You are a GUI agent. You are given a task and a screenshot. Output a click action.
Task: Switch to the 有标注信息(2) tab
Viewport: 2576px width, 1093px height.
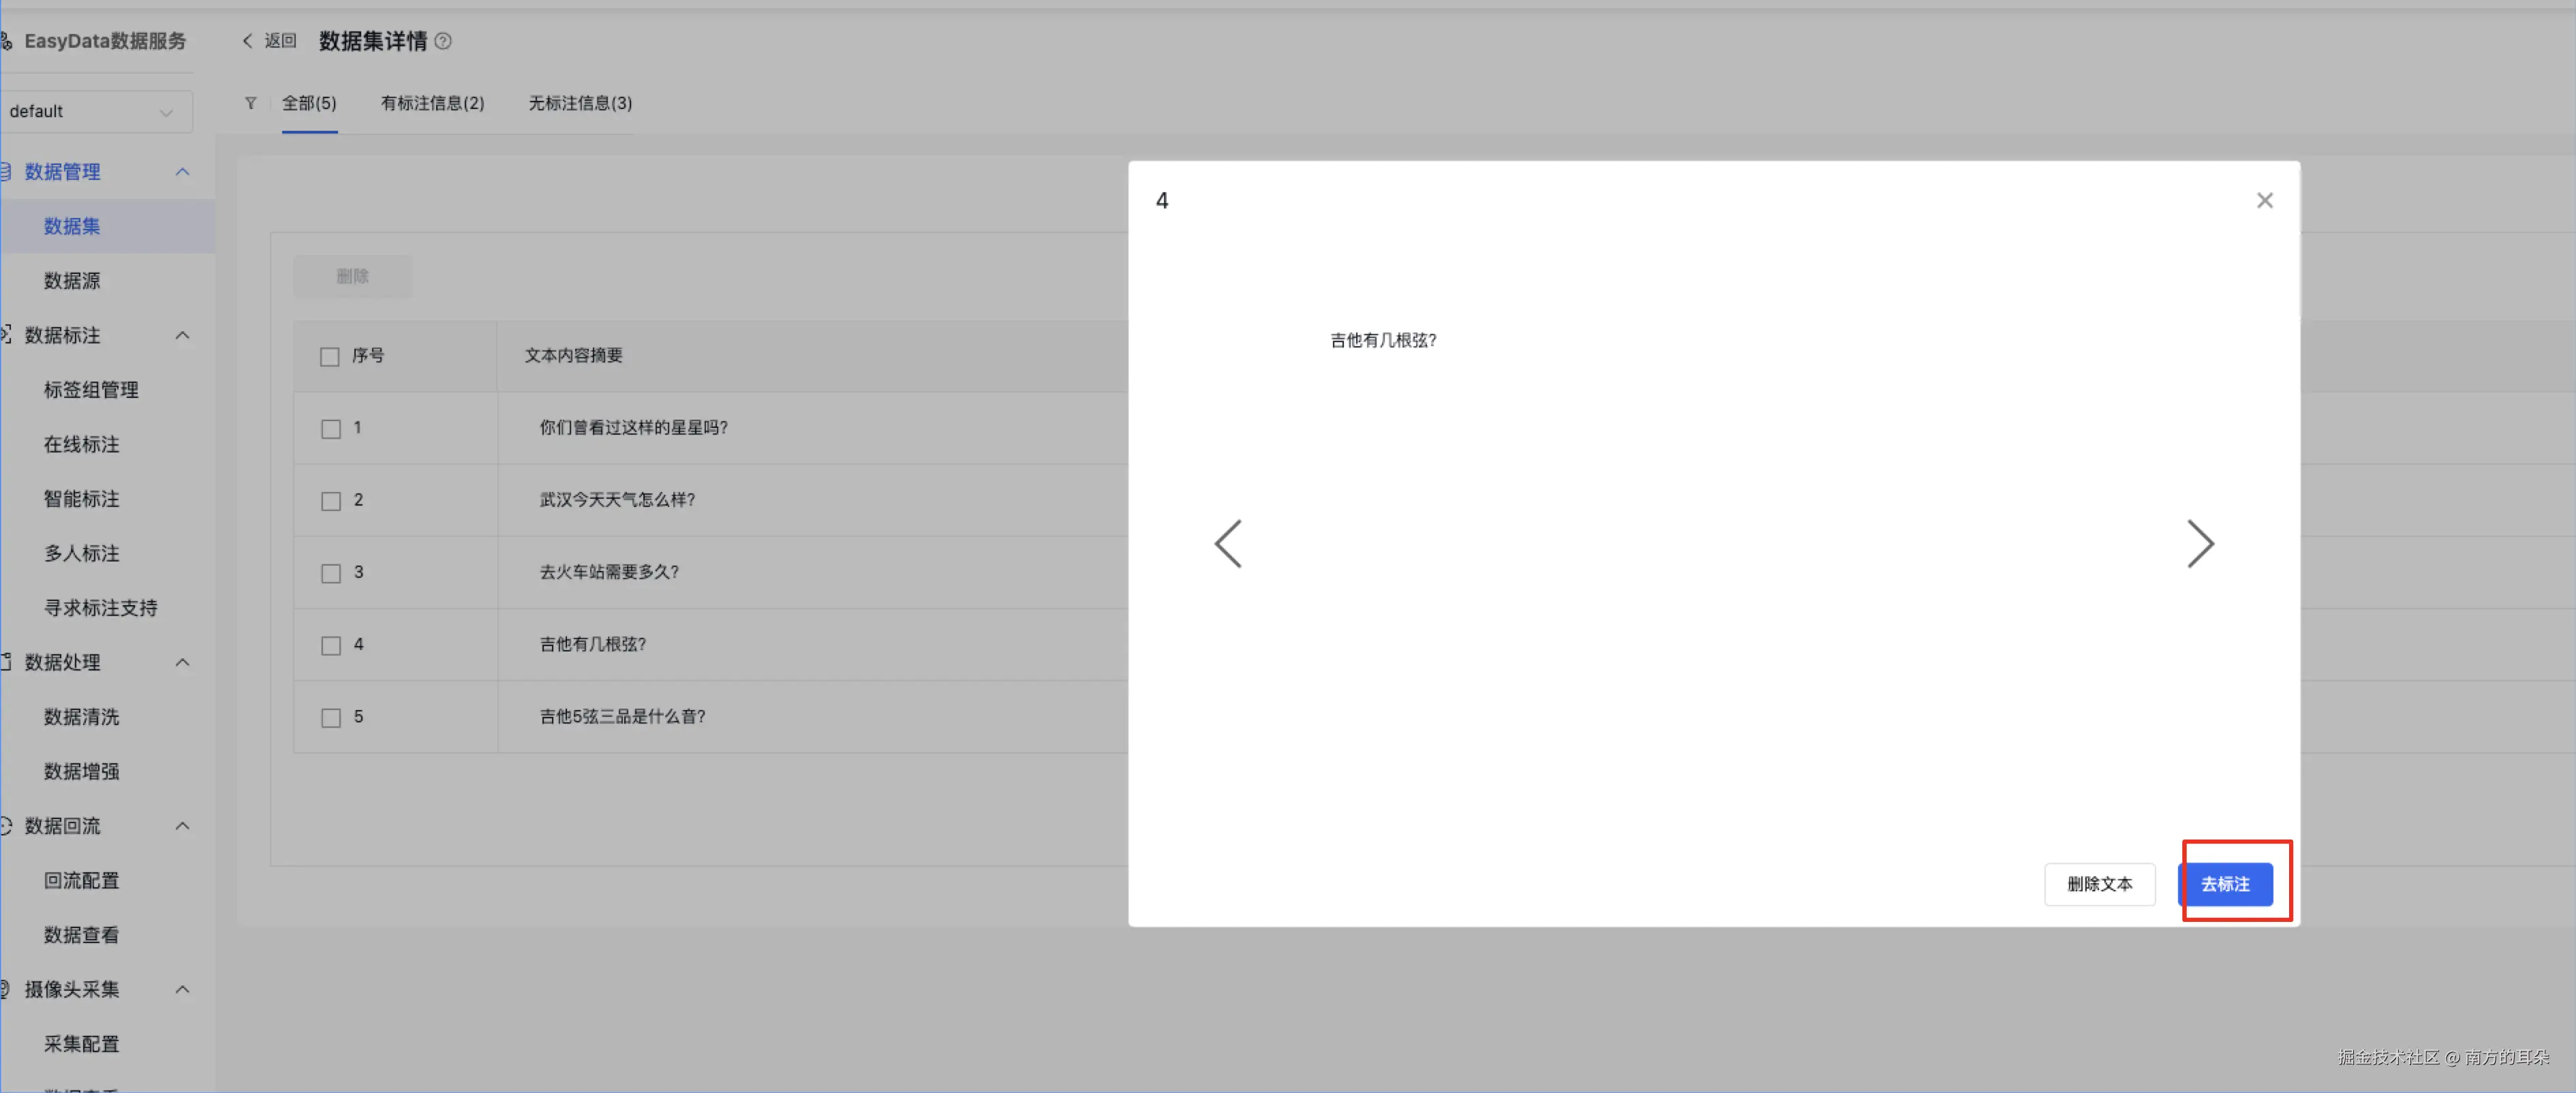pyautogui.click(x=432, y=103)
